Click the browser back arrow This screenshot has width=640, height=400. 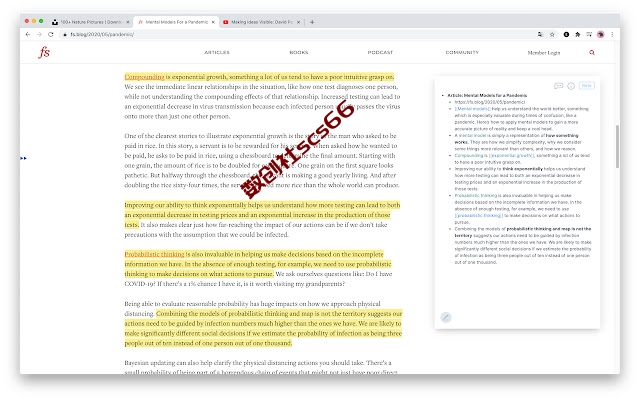coord(28,35)
